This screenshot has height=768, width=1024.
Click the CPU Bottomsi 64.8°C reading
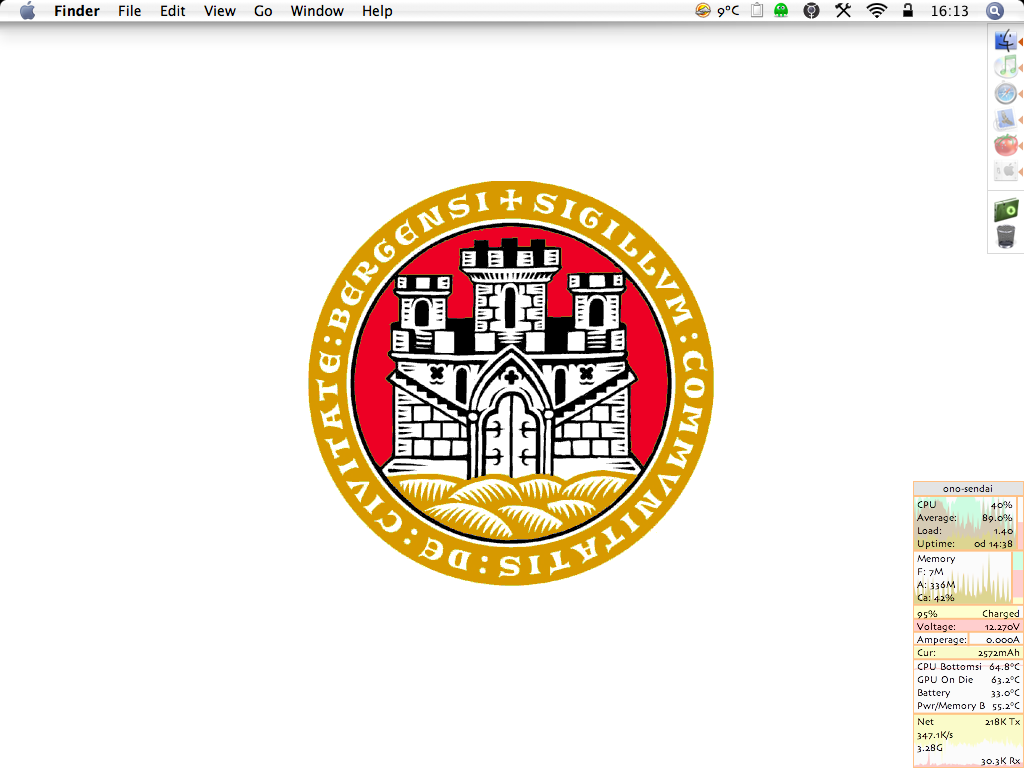point(968,667)
